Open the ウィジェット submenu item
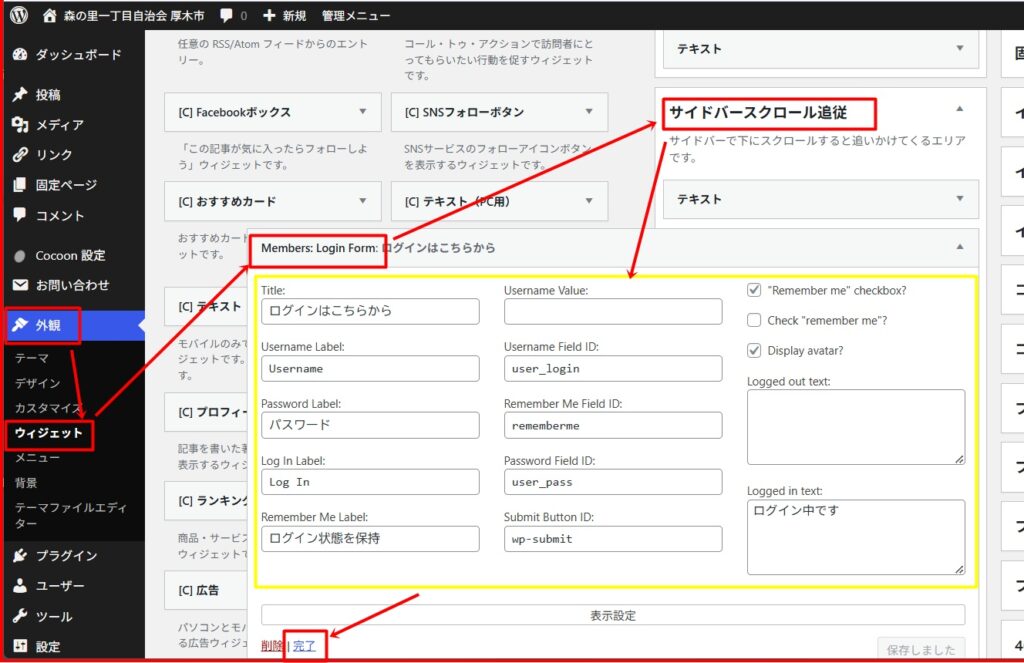The height and width of the screenshot is (663, 1024). point(48,433)
